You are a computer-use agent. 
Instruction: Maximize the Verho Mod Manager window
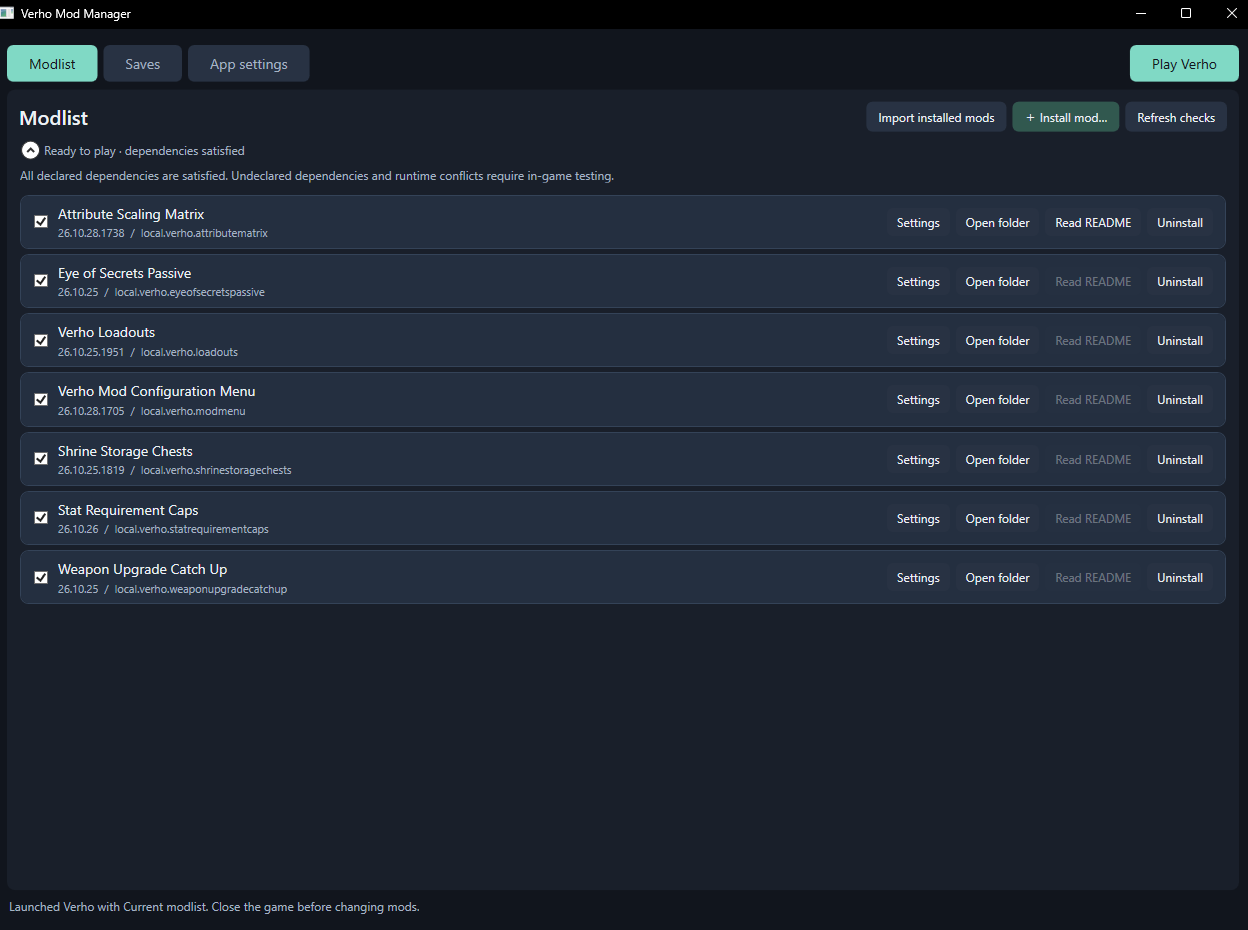coord(1186,14)
